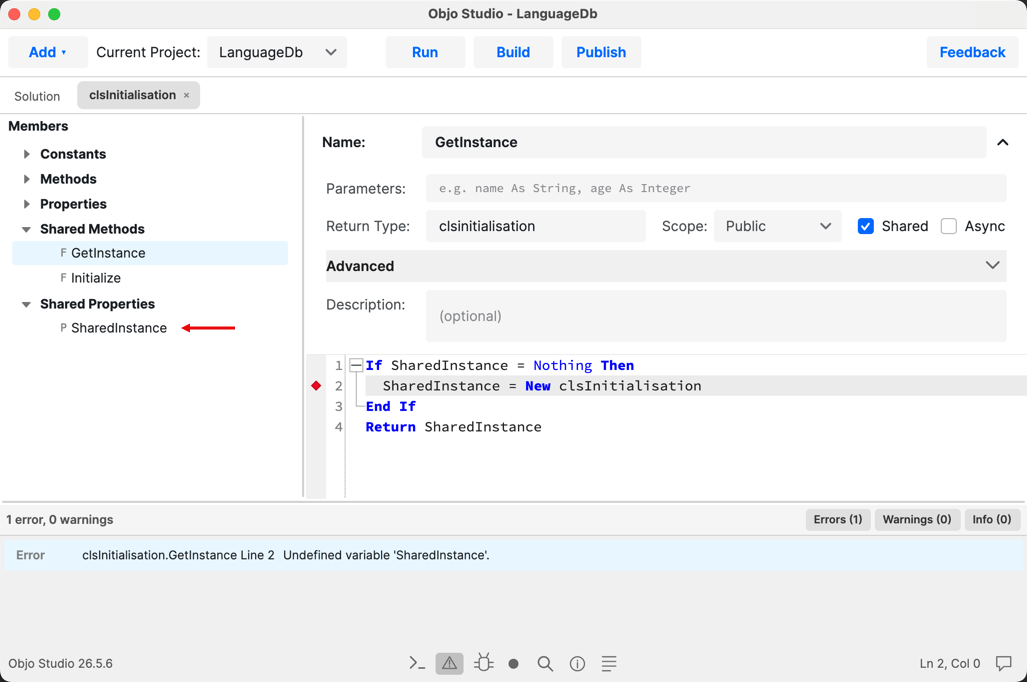Show the Info (0) filter

992,520
